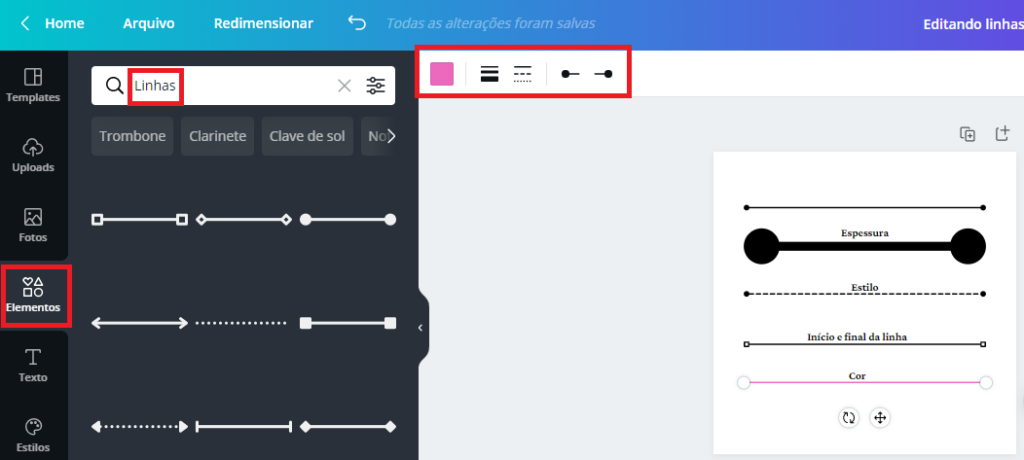Collapse the side panel with arrow handle
1024x460 pixels.
[x=421, y=327]
